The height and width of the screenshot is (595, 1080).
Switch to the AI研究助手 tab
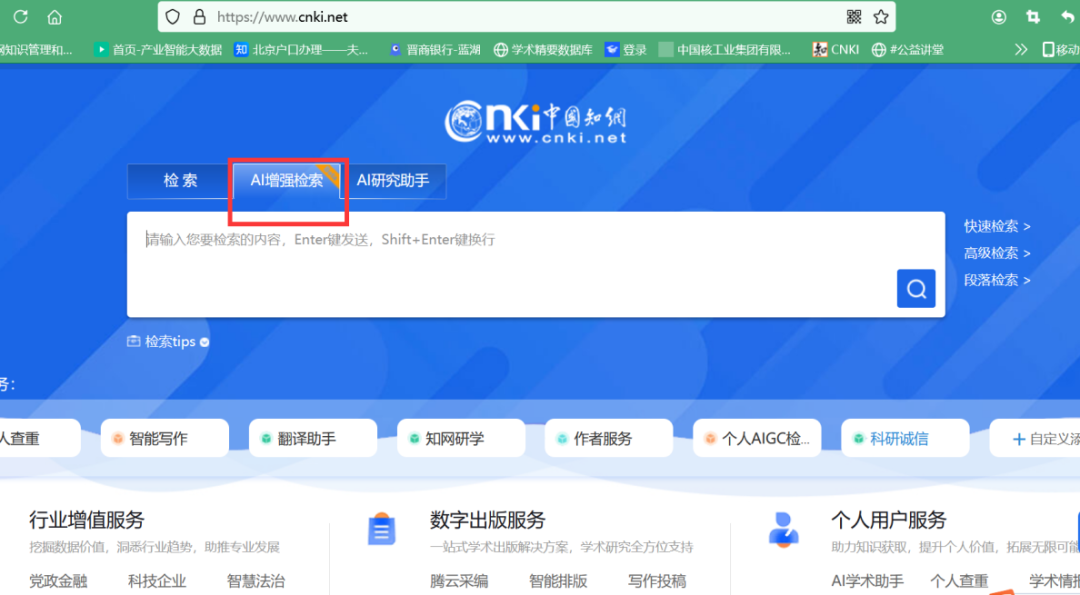(393, 180)
